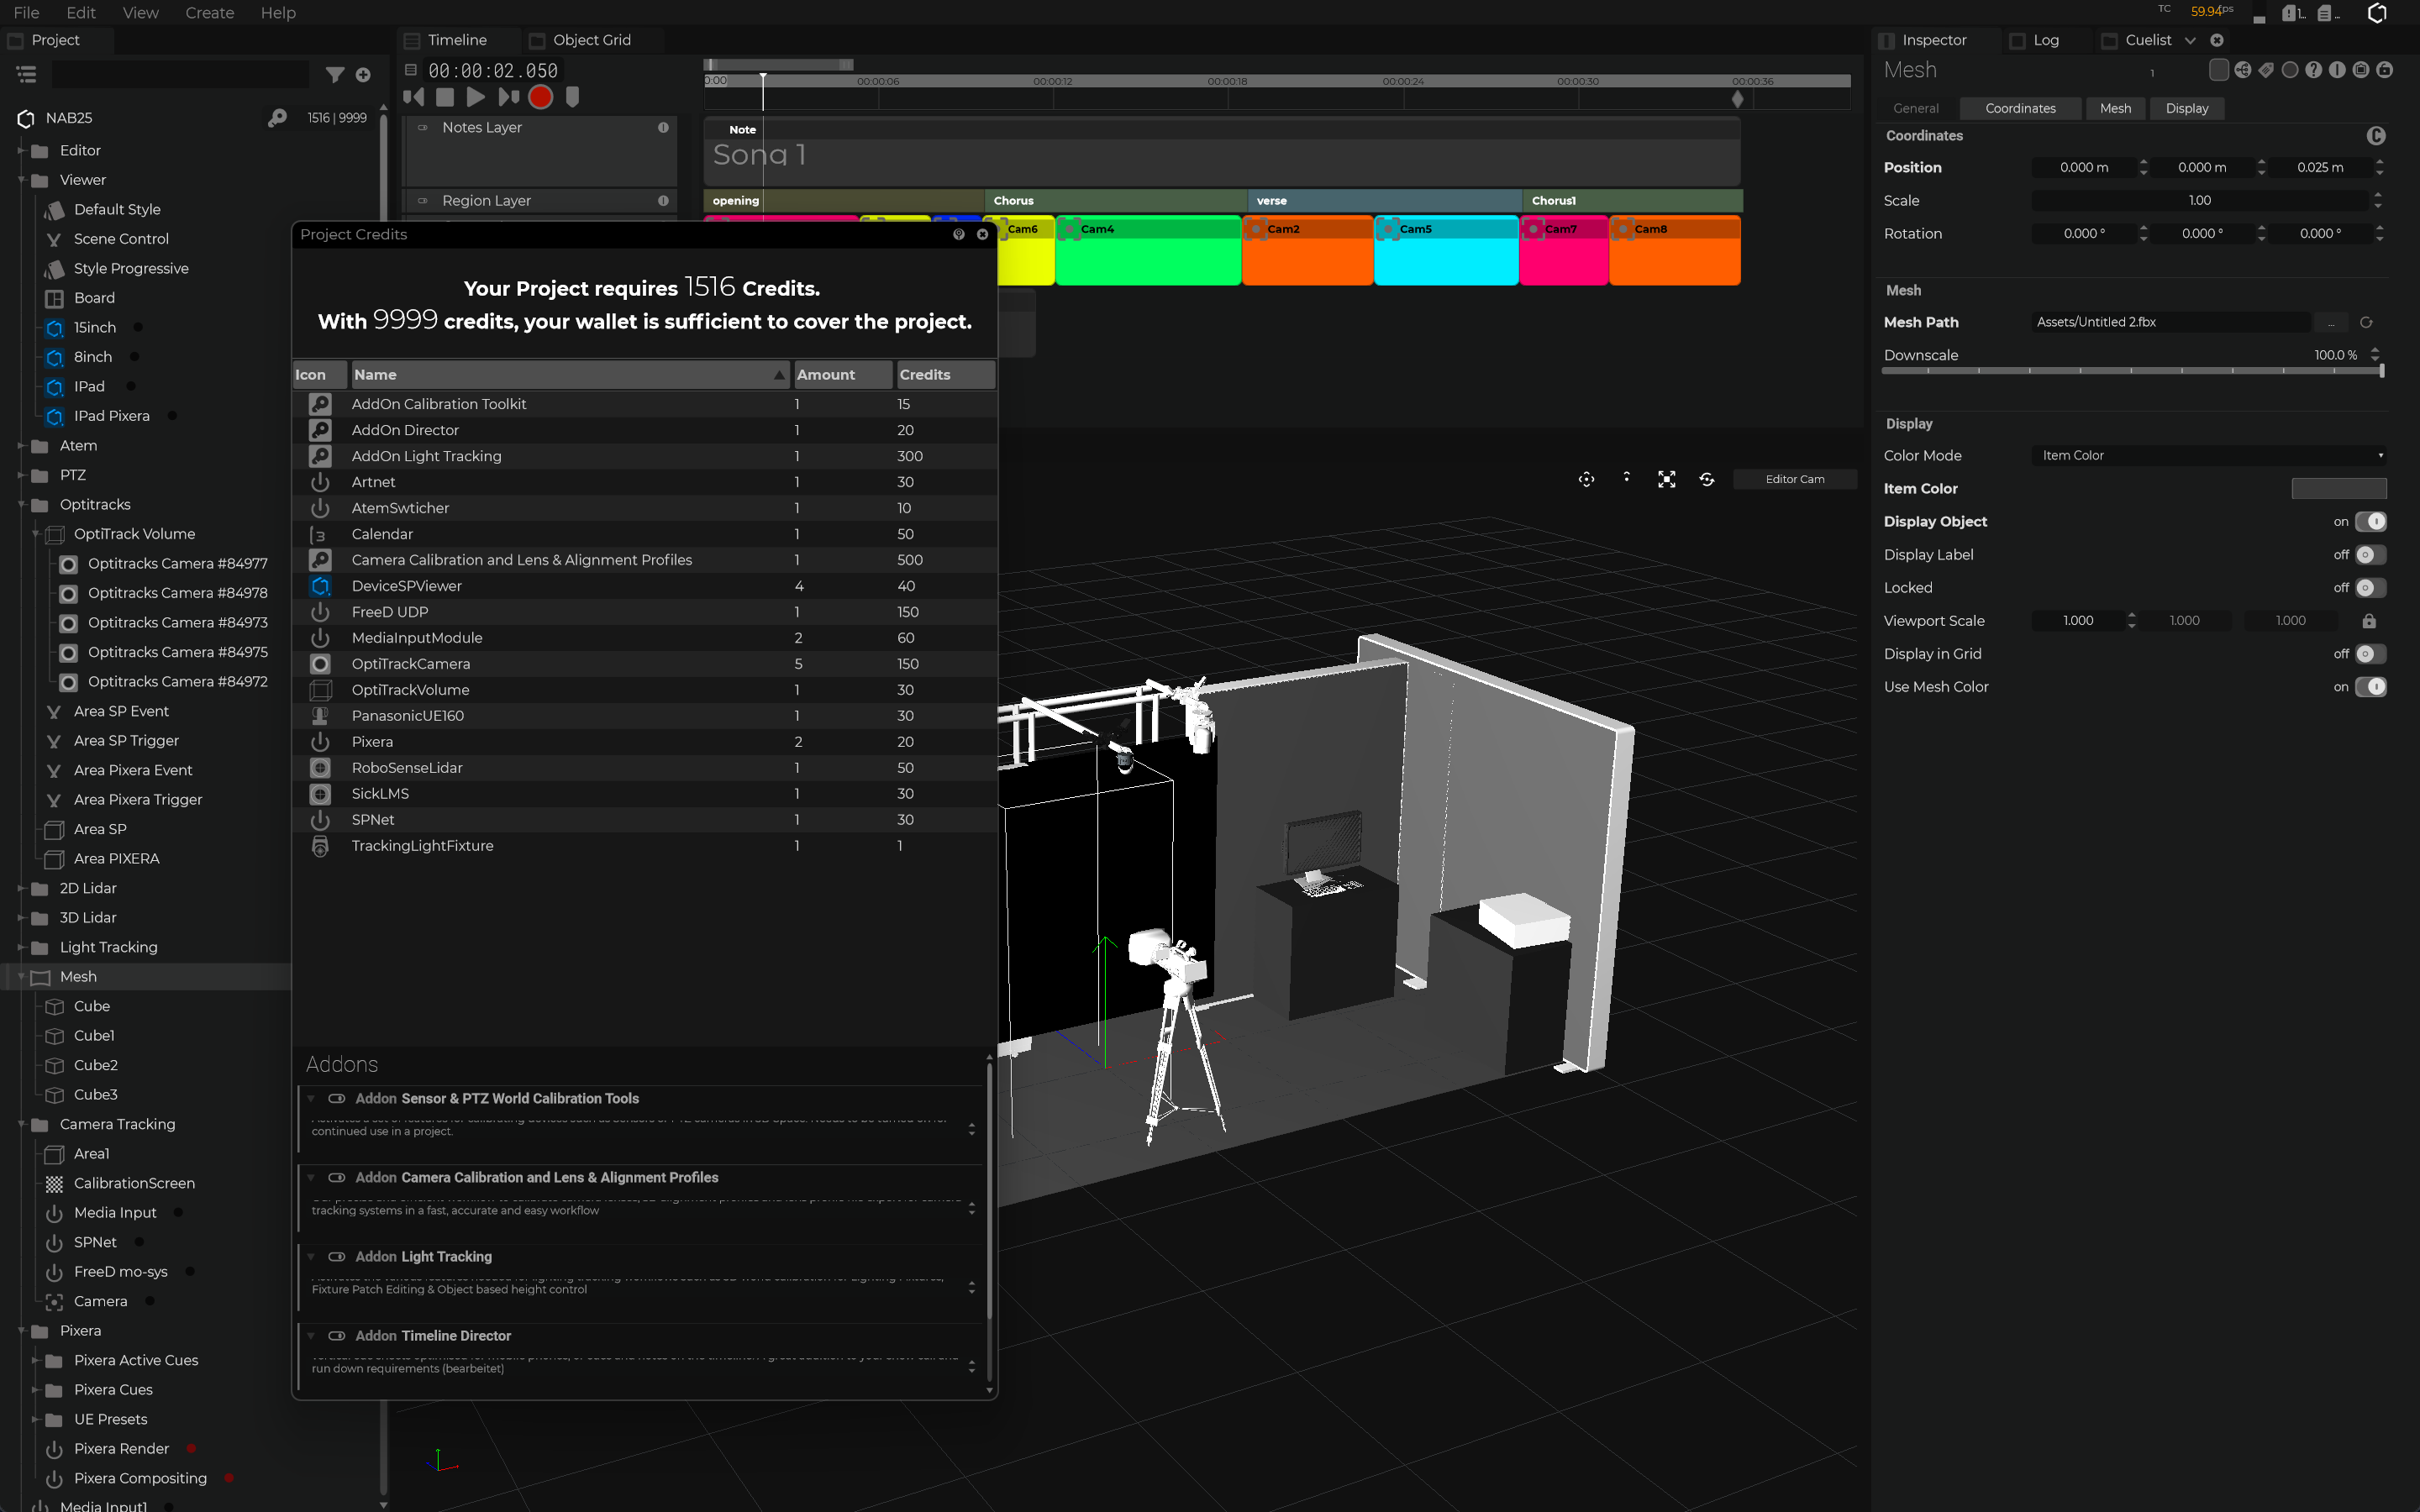The width and height of the screenshot is (2420, 1512).
Task: Expand the Editor folder in tree
Action: [21, 151]
